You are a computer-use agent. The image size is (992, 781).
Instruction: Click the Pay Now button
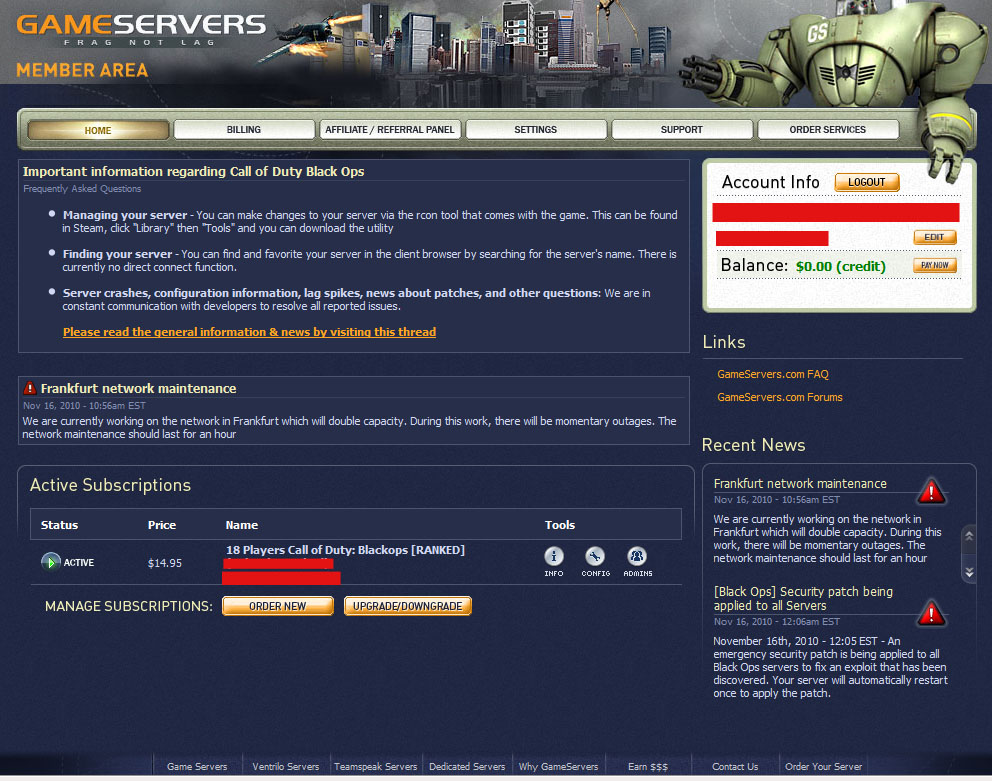(934, 265)
